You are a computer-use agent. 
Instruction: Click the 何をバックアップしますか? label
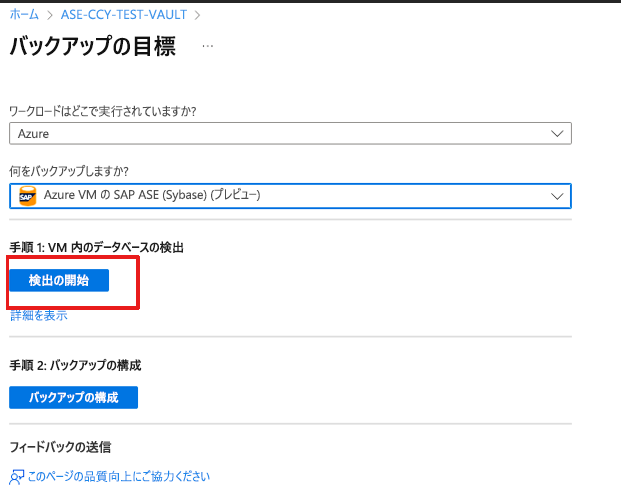pos(69,171)
